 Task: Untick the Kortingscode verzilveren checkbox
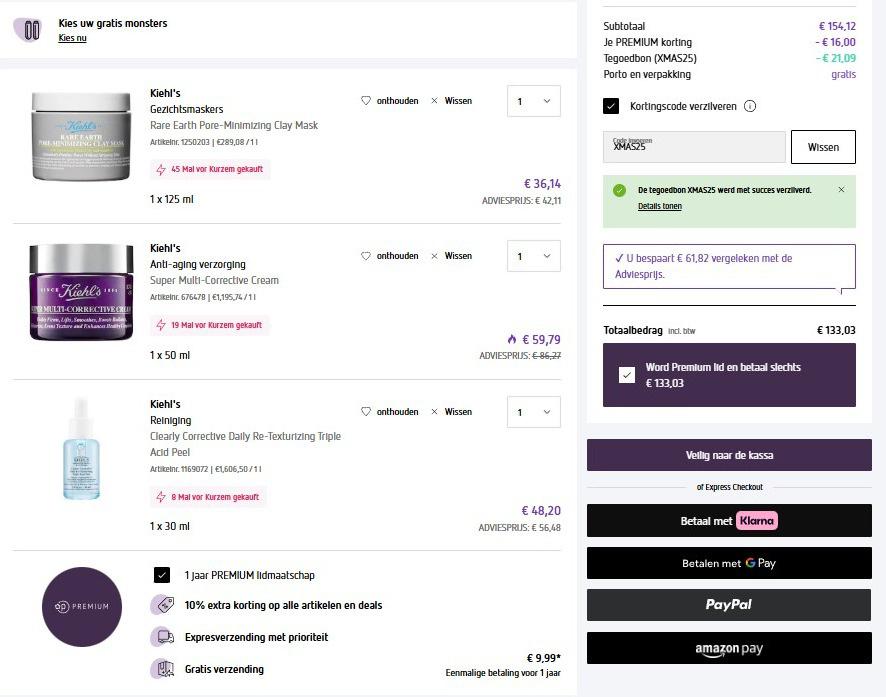[611, 106]
